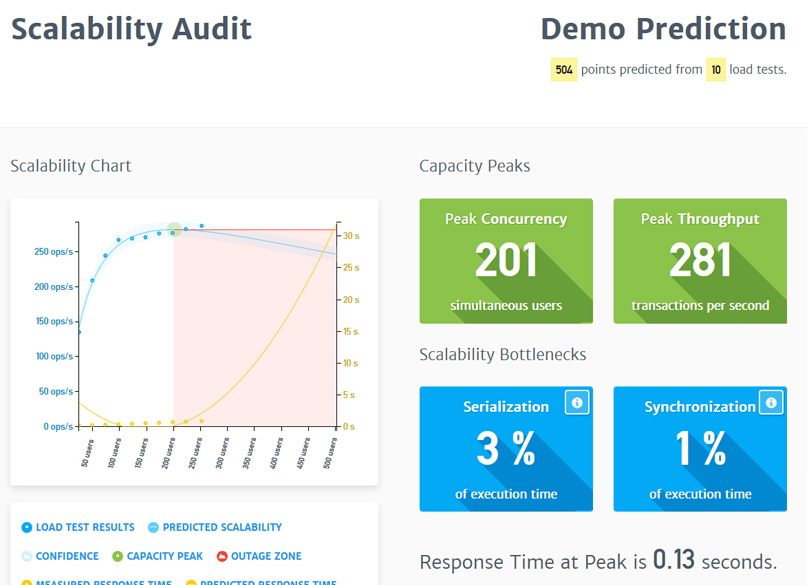Open the Synchronization info icon
This screenshot has height=585, width=808.
tap(771, 403)
